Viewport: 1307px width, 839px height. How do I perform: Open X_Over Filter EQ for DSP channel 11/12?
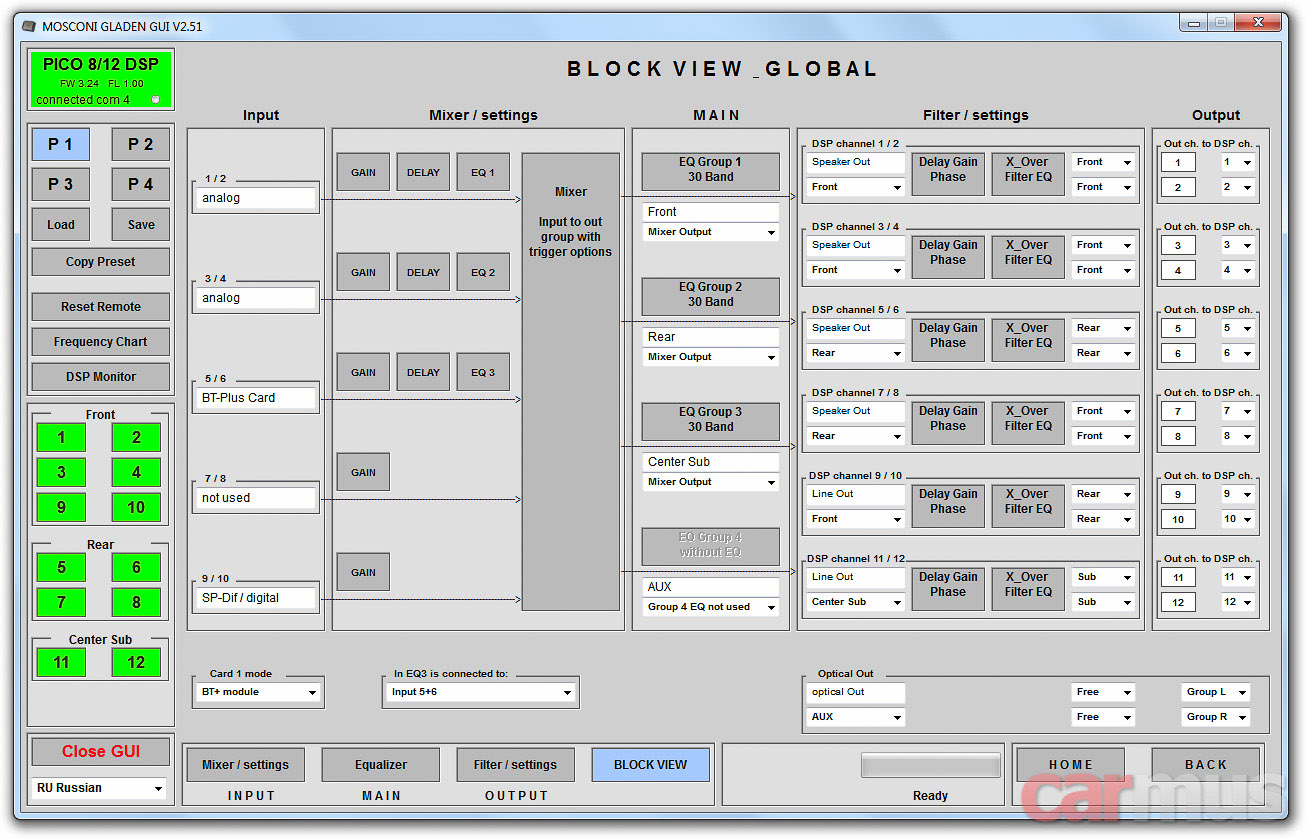pyautogui.click(x=1029, y=589)
